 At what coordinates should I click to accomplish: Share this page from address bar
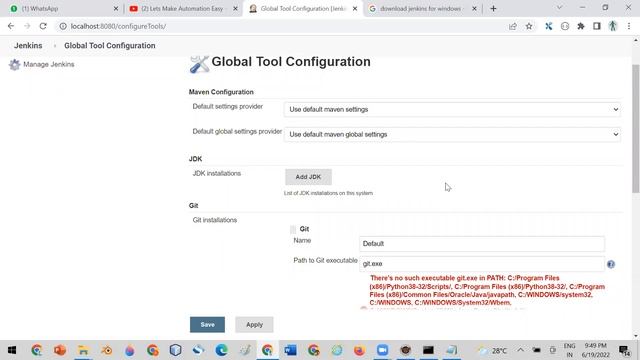click(513, 26)
